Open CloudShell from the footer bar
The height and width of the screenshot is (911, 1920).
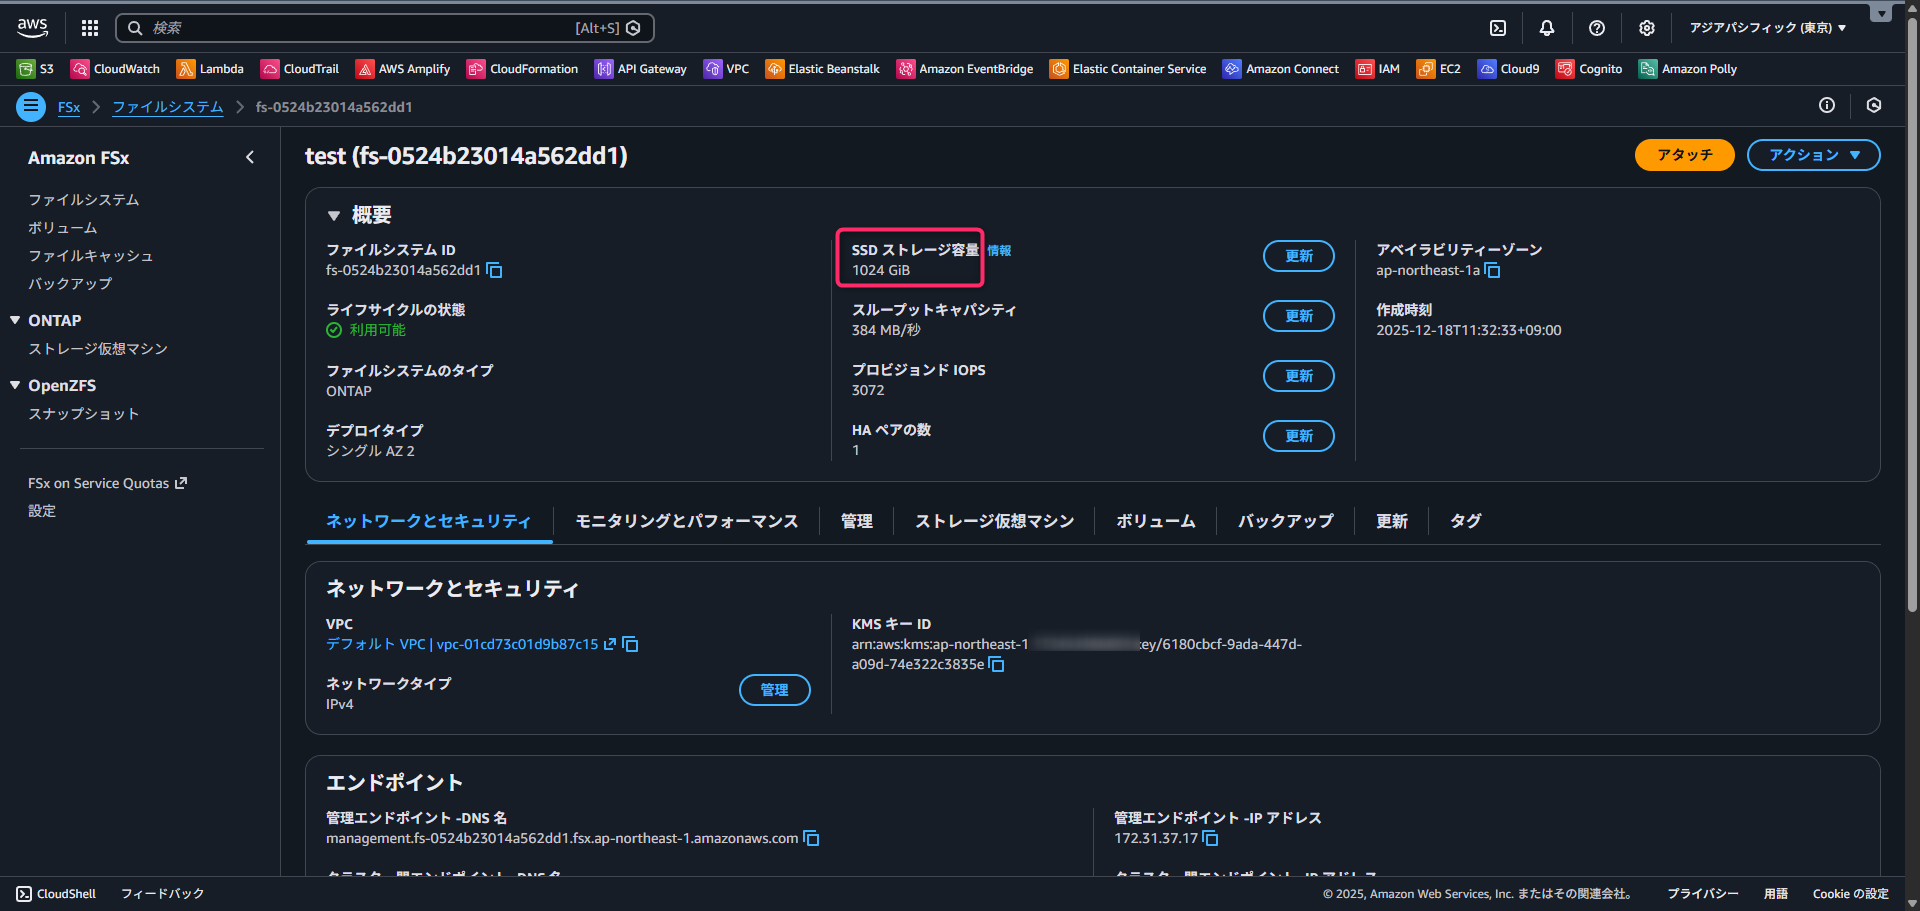(56, 894)
